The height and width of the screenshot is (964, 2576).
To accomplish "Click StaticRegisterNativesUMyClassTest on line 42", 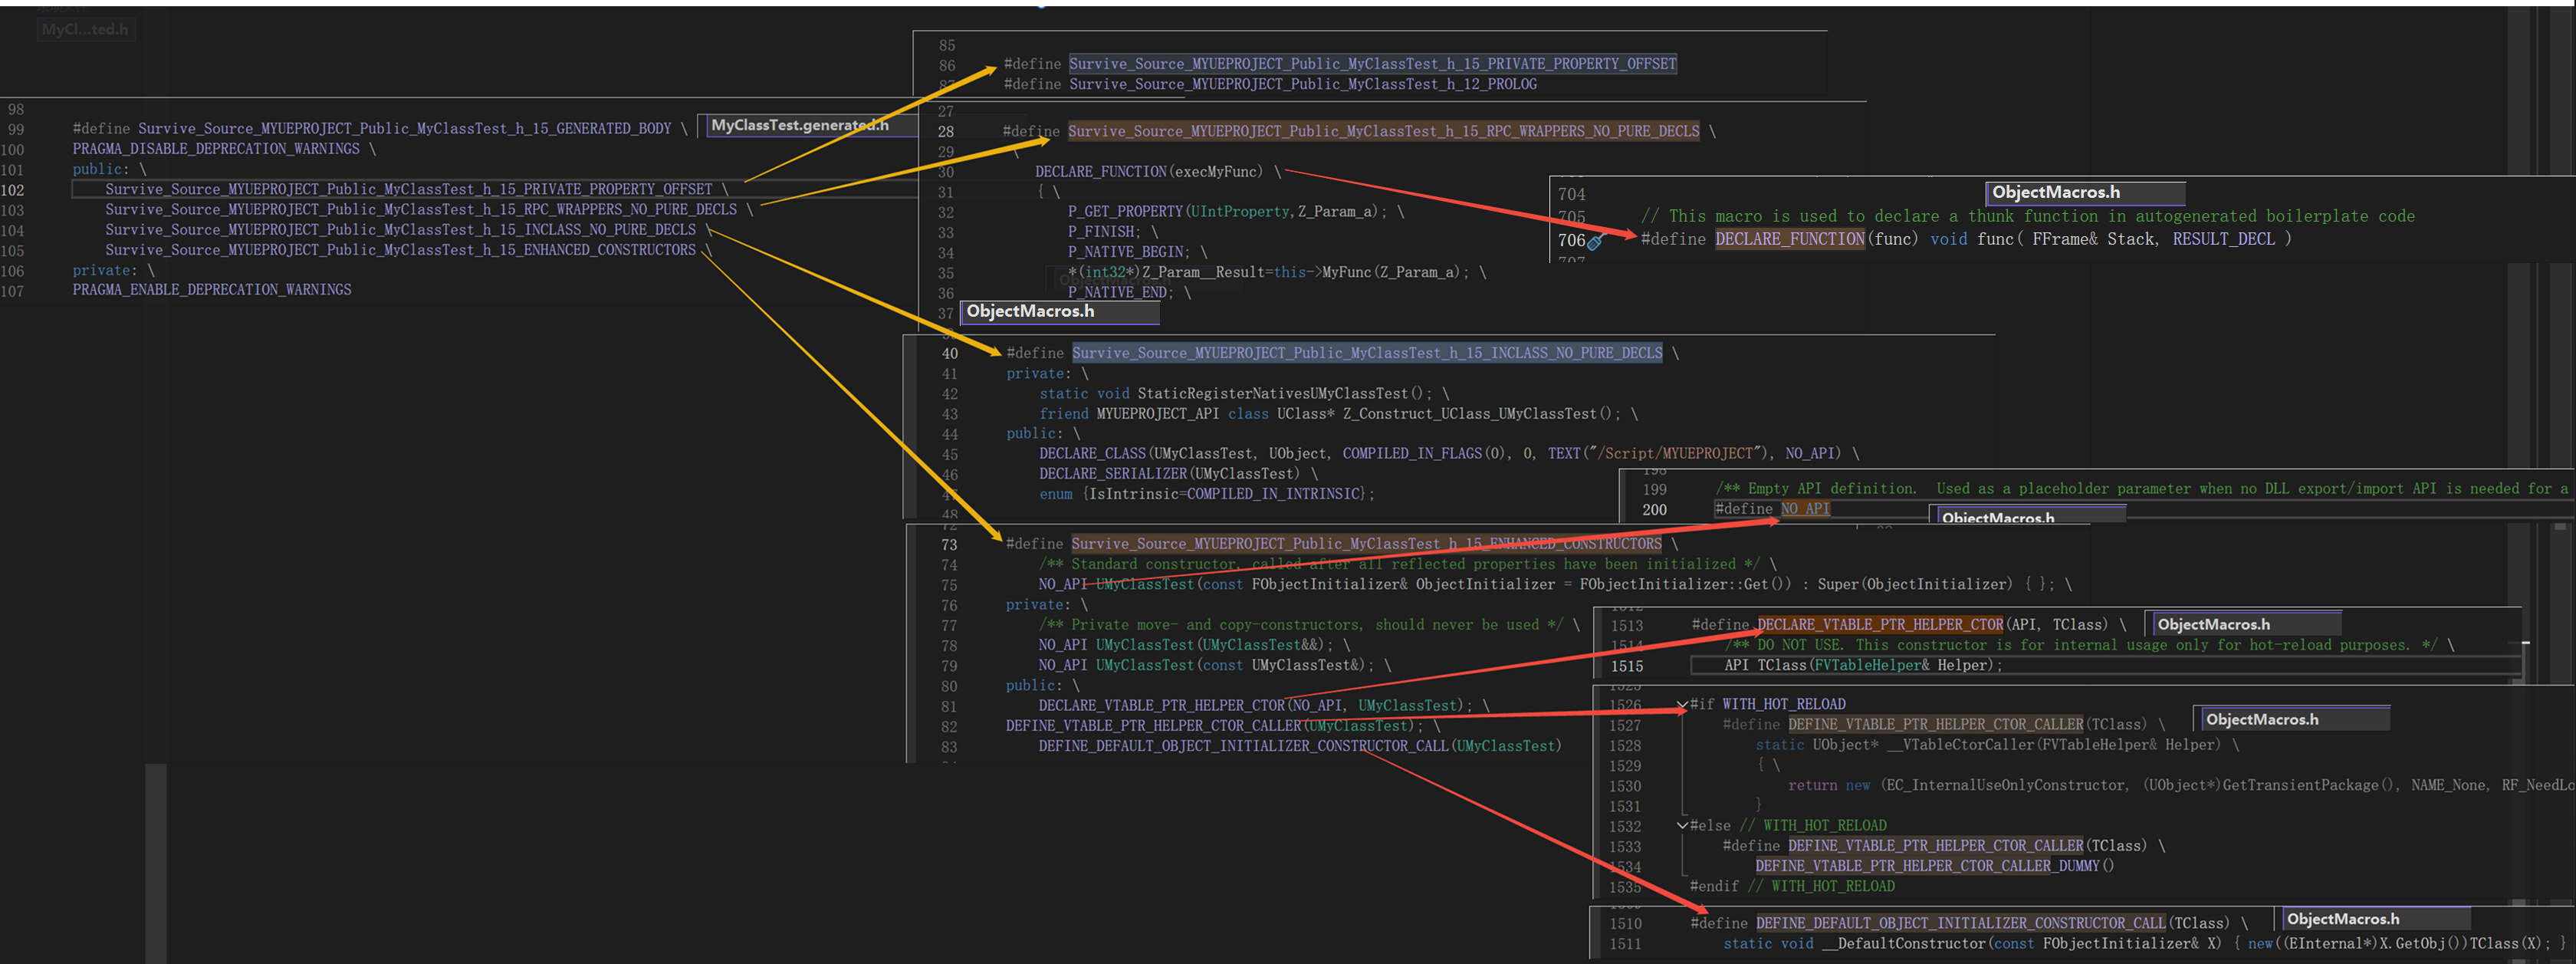I will tap(1273, 394).
